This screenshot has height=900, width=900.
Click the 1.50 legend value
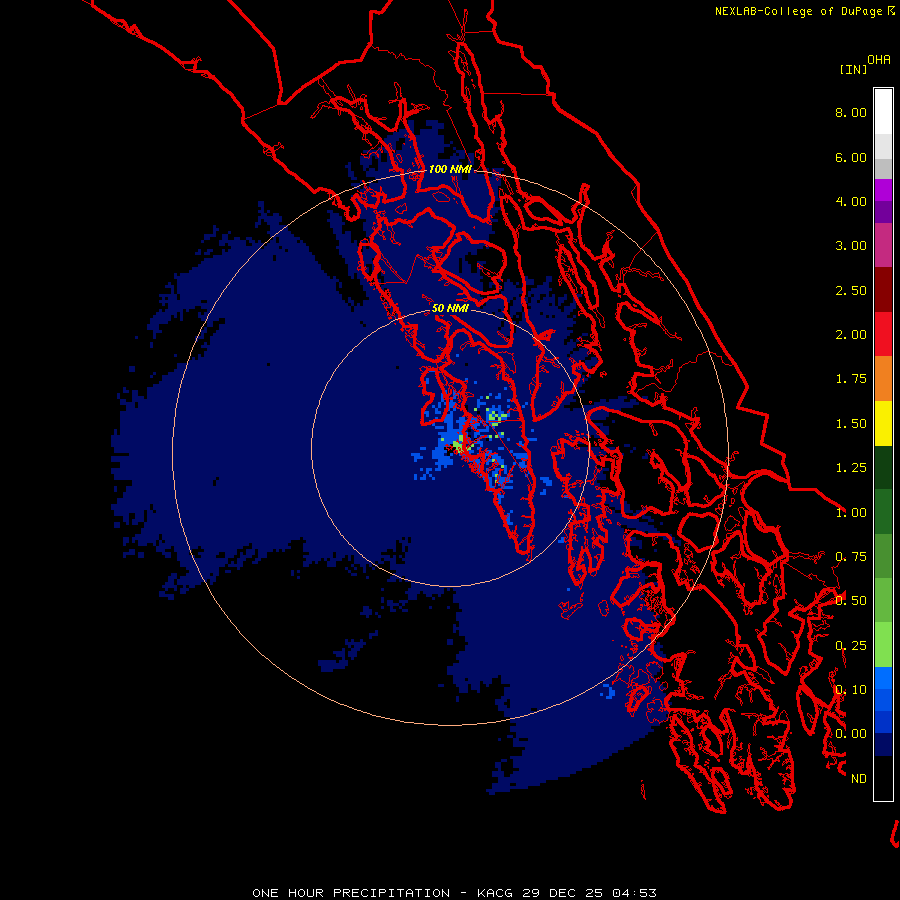click(851, 424)
